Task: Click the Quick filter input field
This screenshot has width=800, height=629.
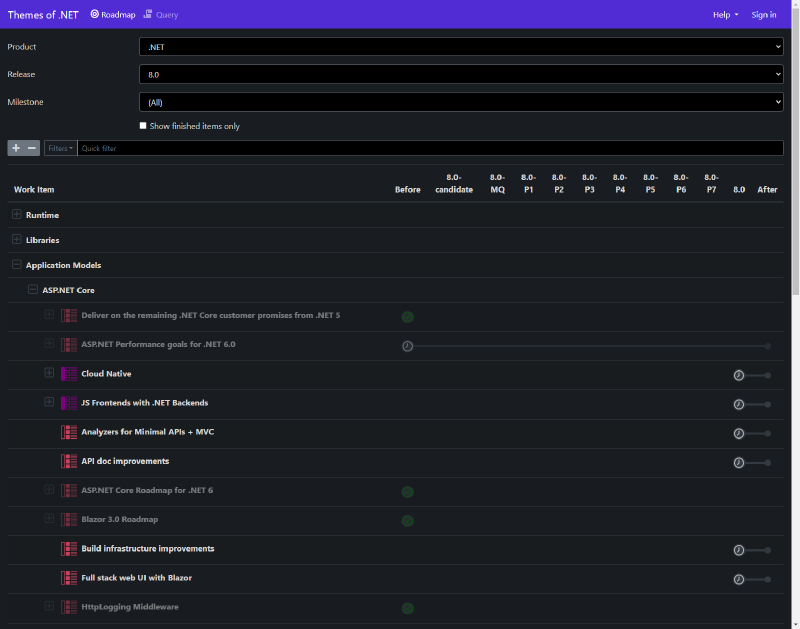Action: click(430, 148)
